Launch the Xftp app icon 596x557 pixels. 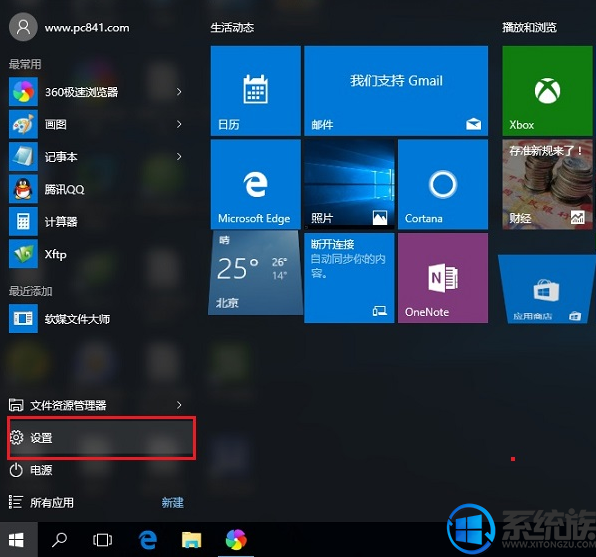click(23, 254)
